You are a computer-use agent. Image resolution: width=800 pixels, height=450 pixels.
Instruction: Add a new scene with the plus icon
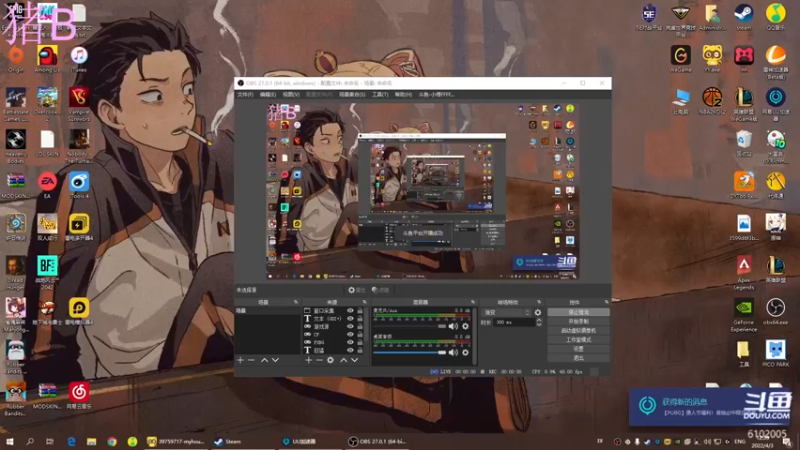pyautogui.click(x=240, y=360)
